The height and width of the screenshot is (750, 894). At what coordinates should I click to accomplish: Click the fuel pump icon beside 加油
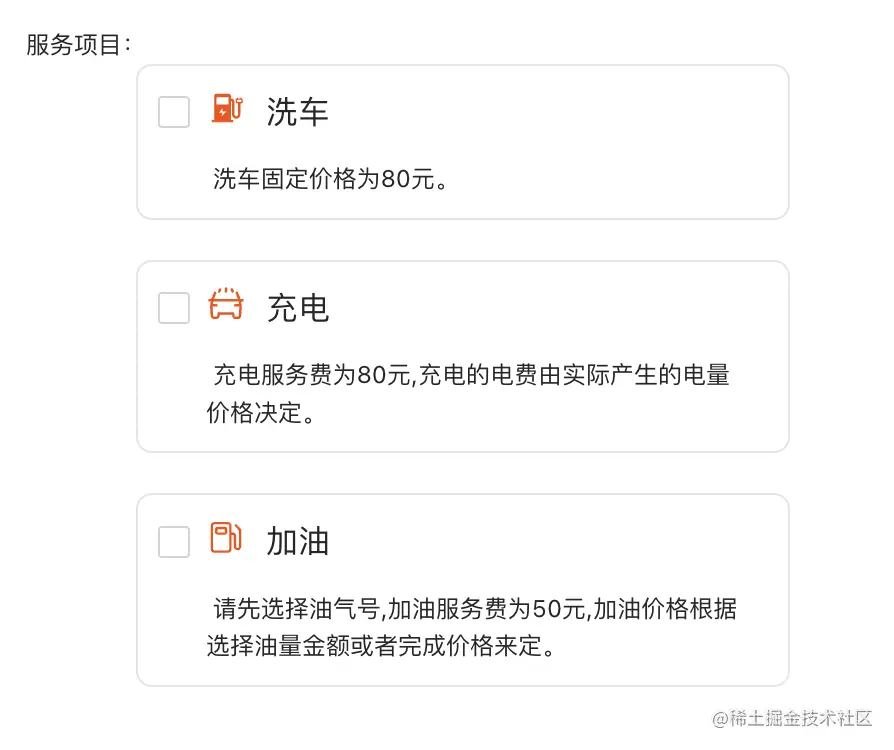click(226, 538)
